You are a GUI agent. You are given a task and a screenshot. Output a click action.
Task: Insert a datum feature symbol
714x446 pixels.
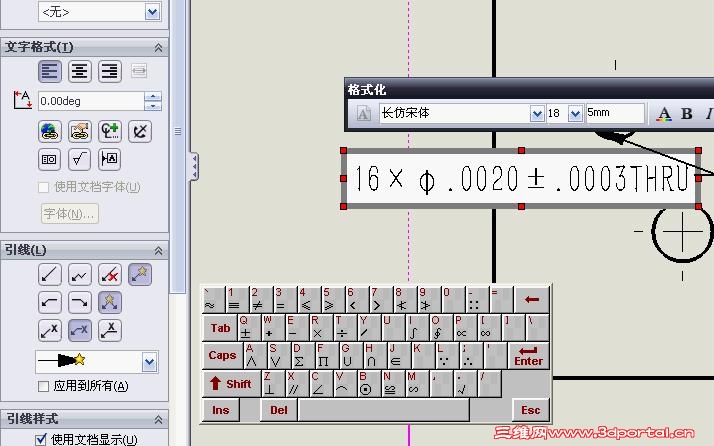(110, 159)
